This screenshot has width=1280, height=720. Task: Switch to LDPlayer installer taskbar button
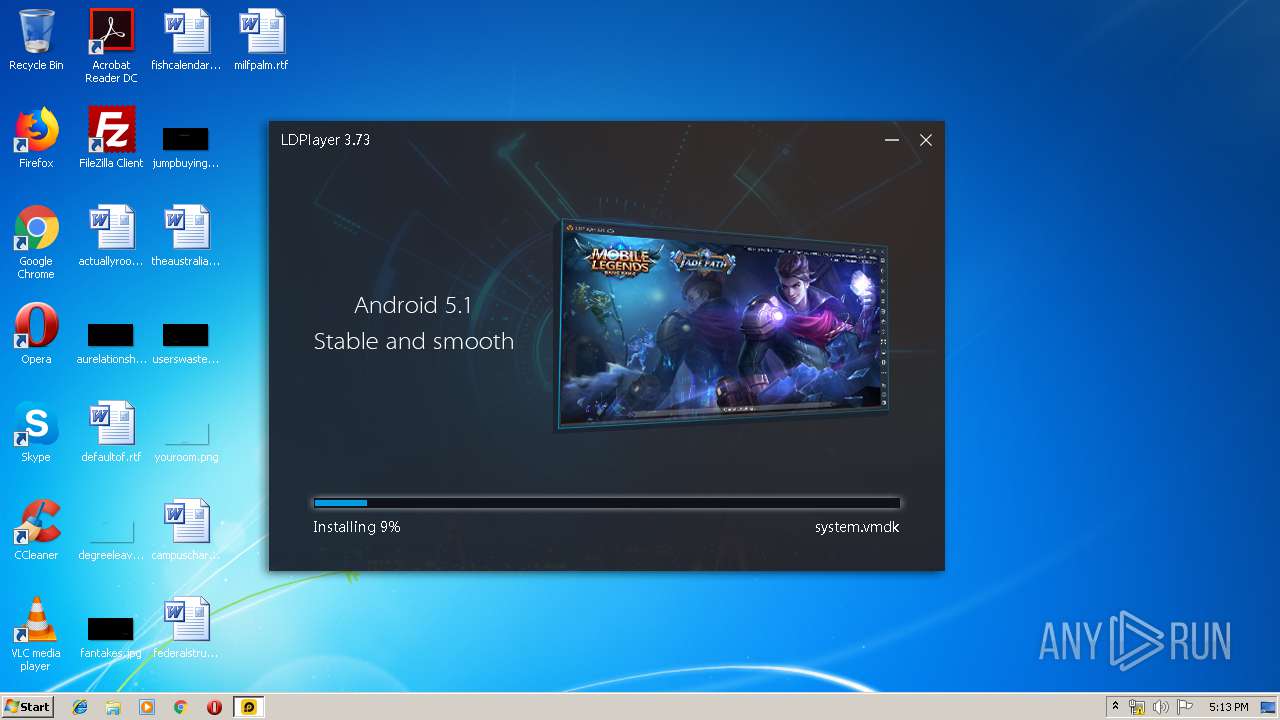[x=248, y=707]
